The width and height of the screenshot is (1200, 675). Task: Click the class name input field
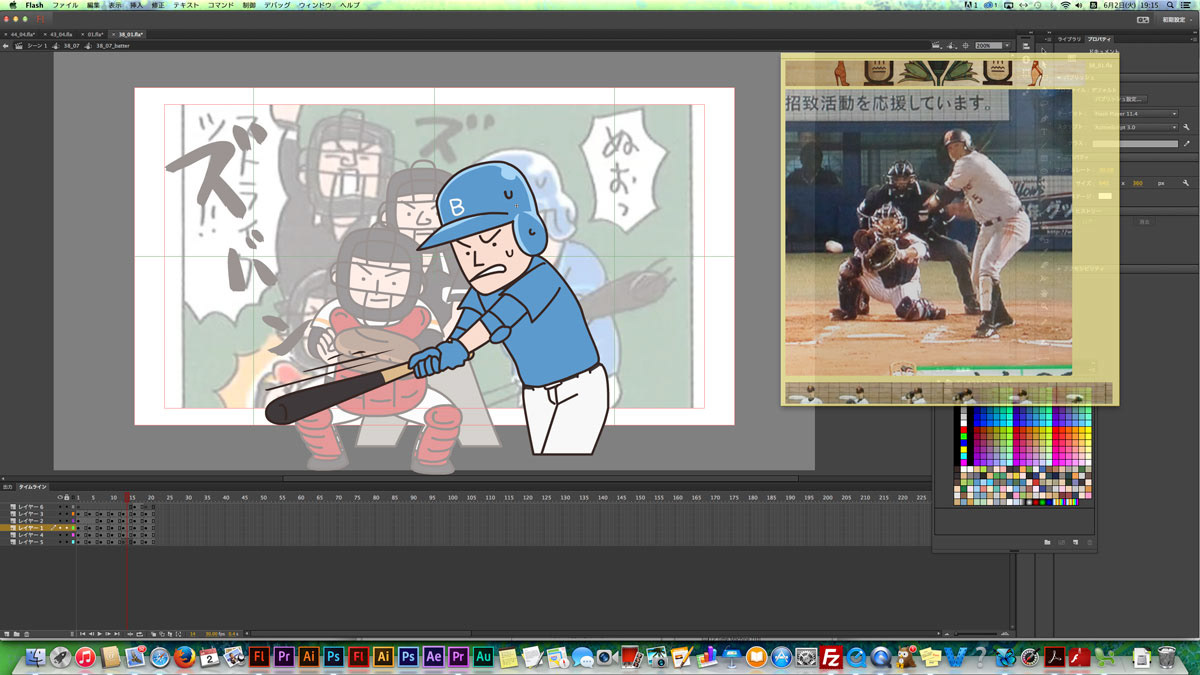(1135, 143)
